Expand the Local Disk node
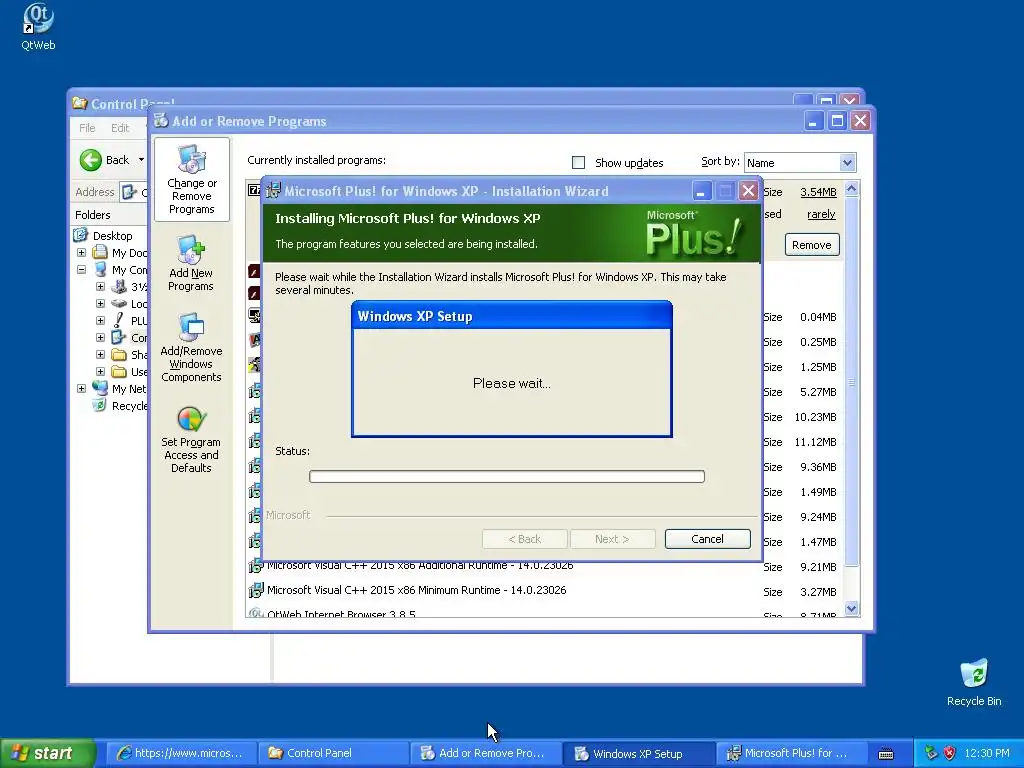 [x=101, y=304]
